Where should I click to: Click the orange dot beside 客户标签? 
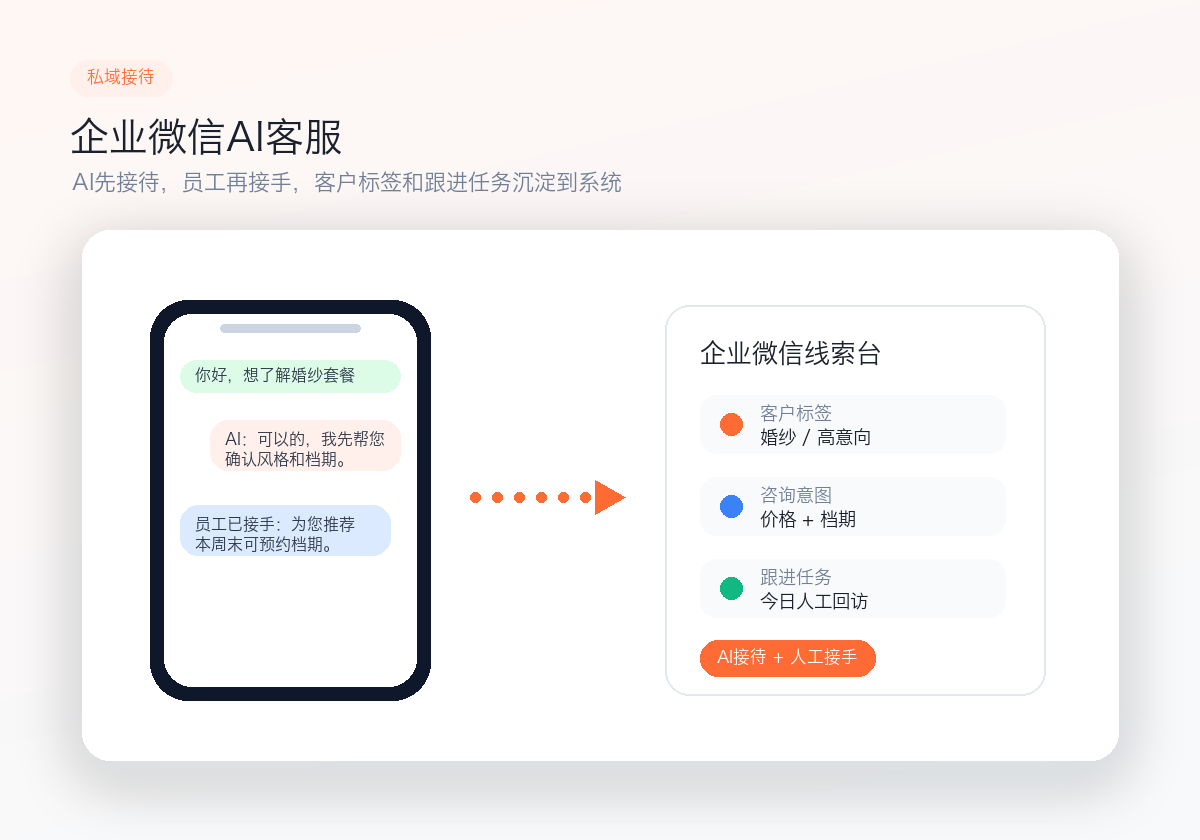[x=731, y=424]
